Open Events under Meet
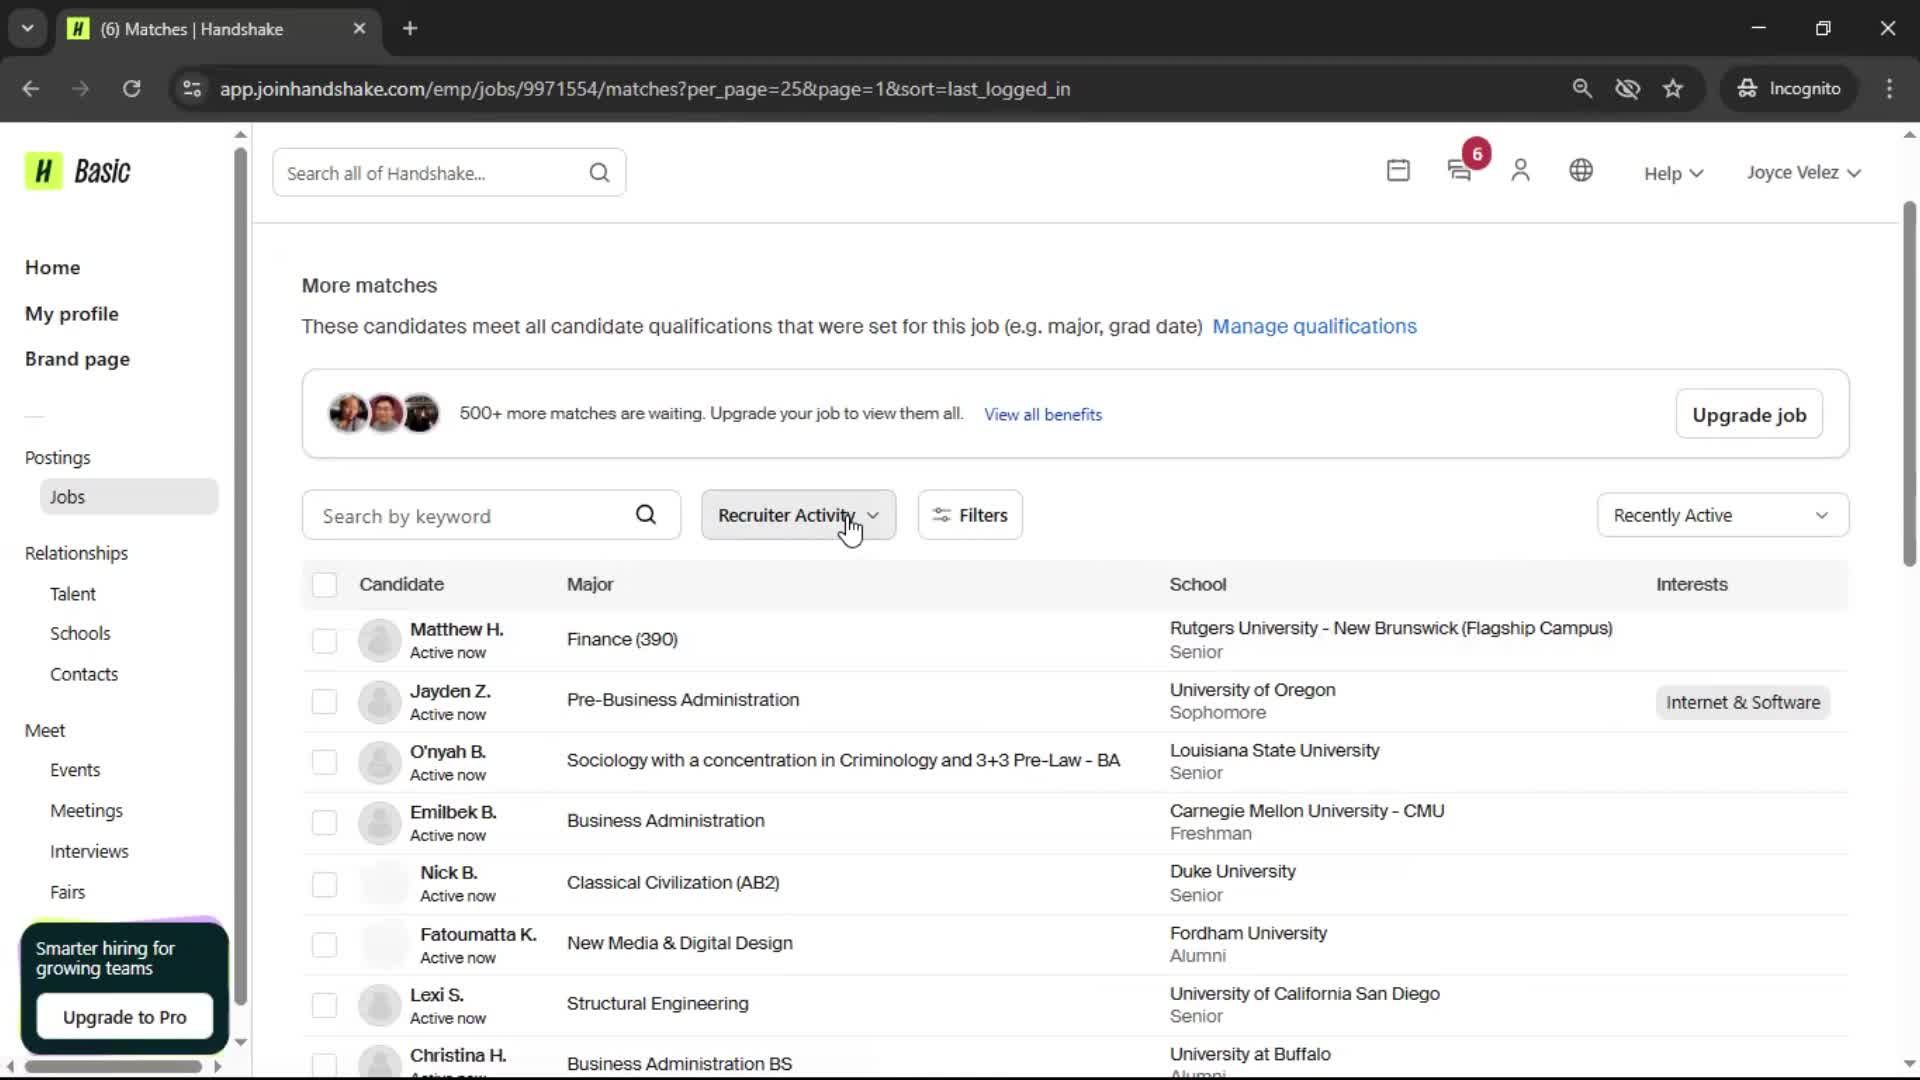The width and height of the screenshot is (1920, 1080). pos(75,770)
